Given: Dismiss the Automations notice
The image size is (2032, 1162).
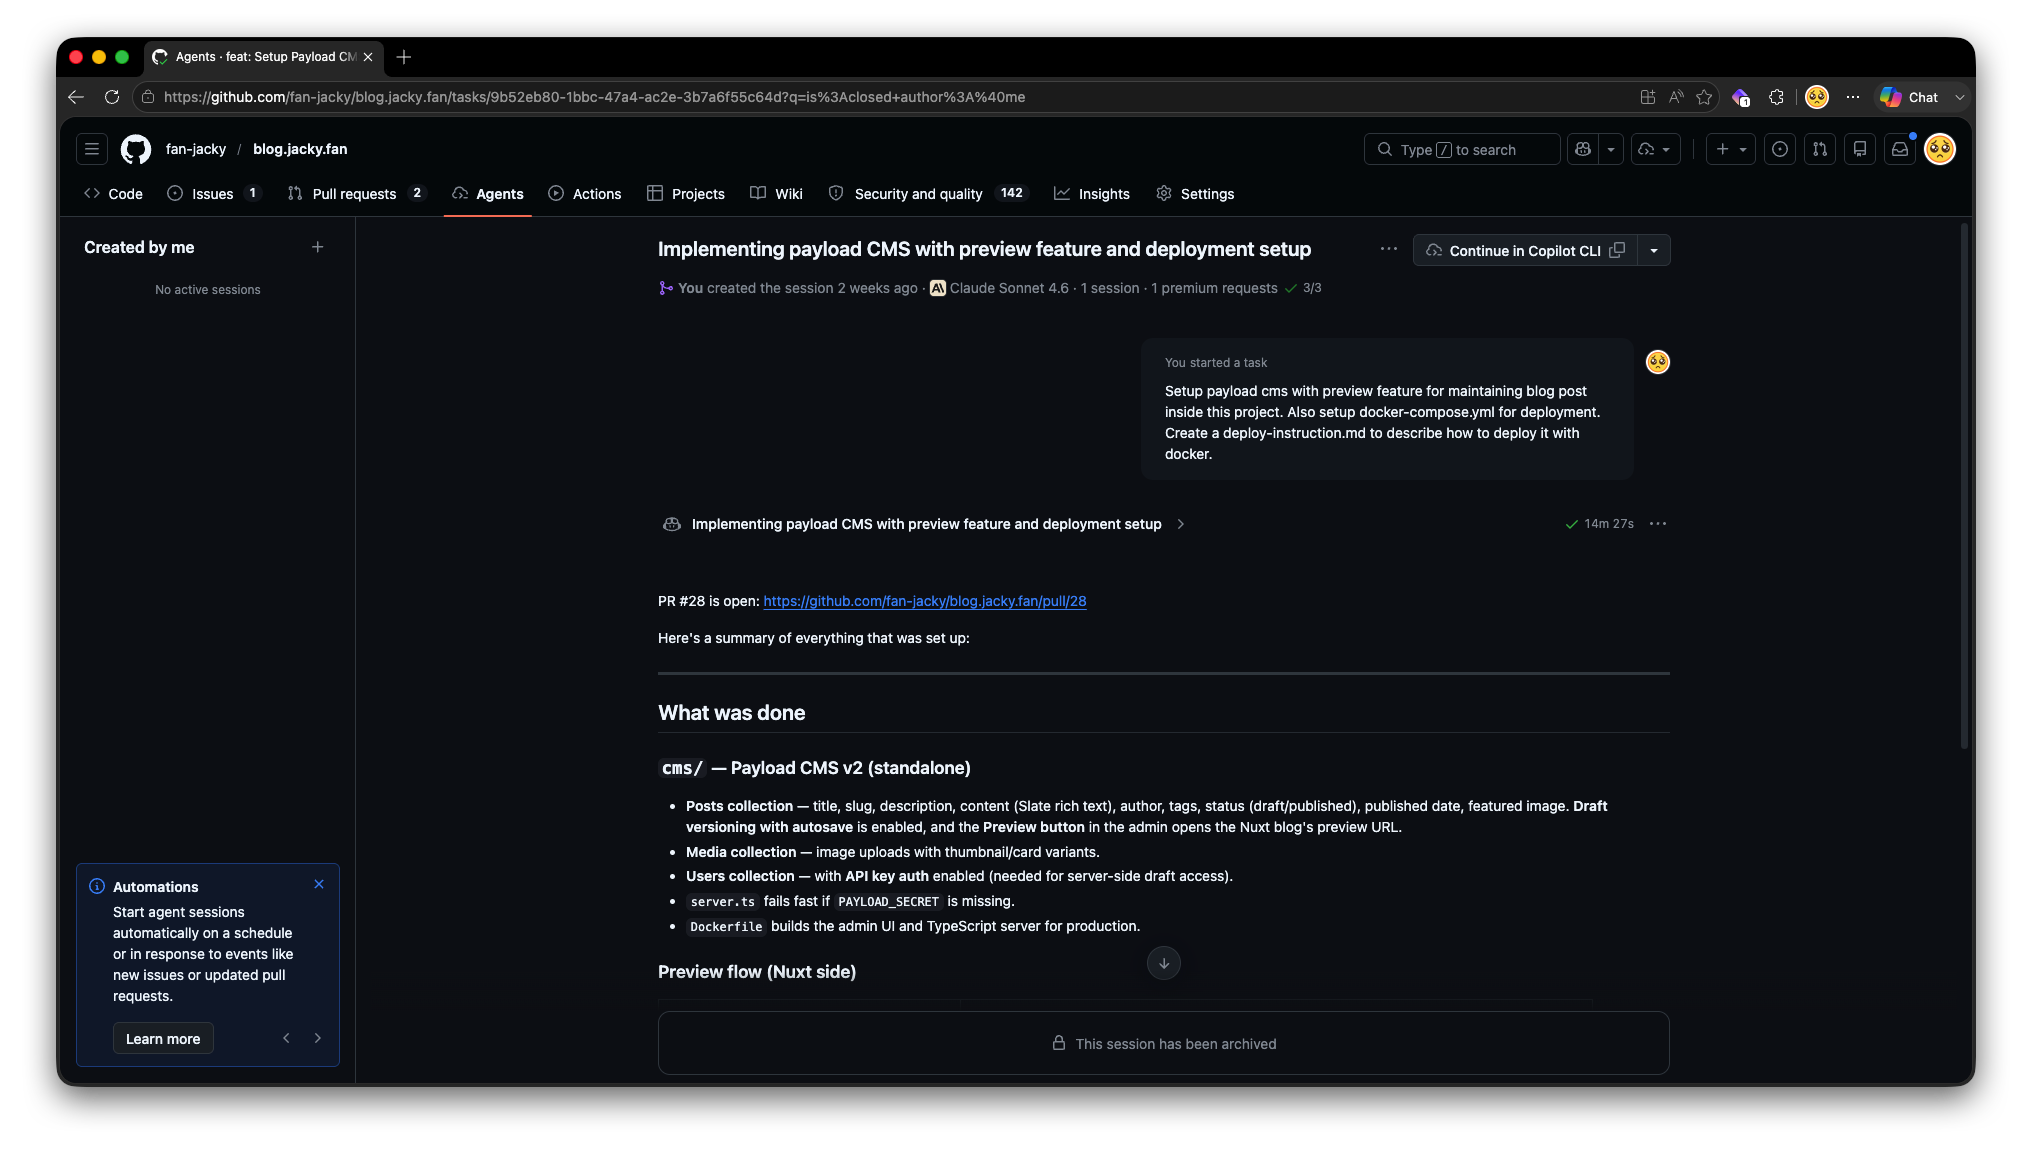Looking at the screenshot, I should [319, 884].
